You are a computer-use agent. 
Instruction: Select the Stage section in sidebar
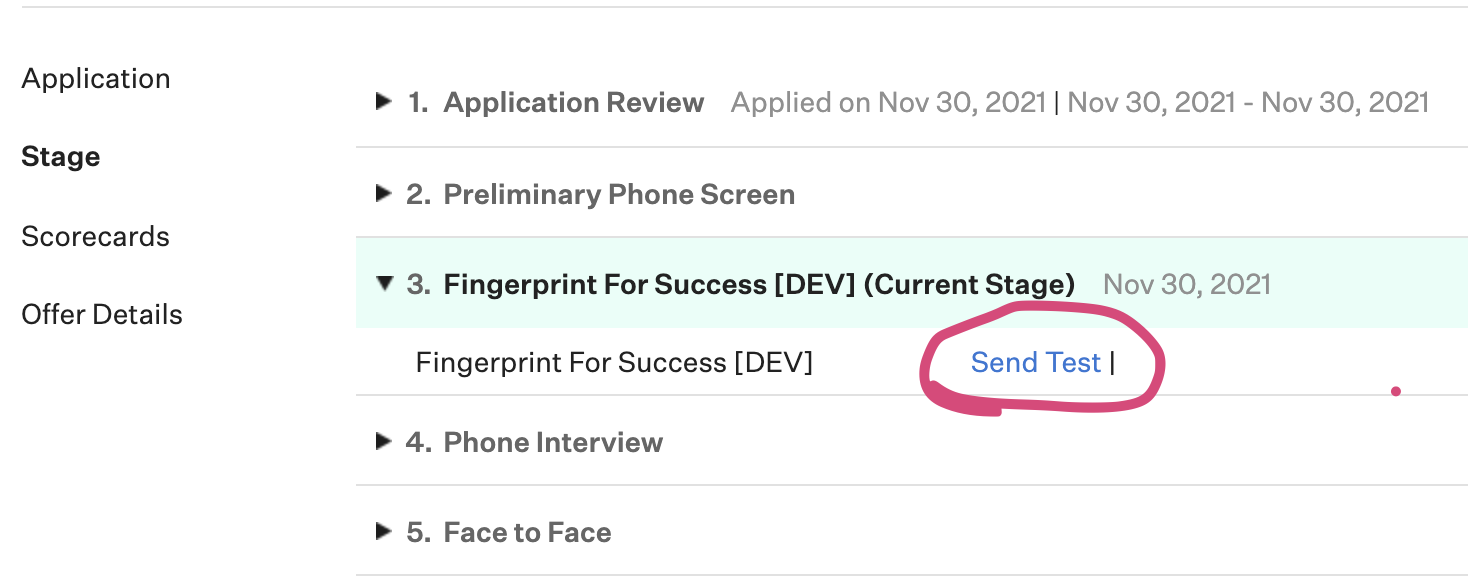(x=61, y=157)
